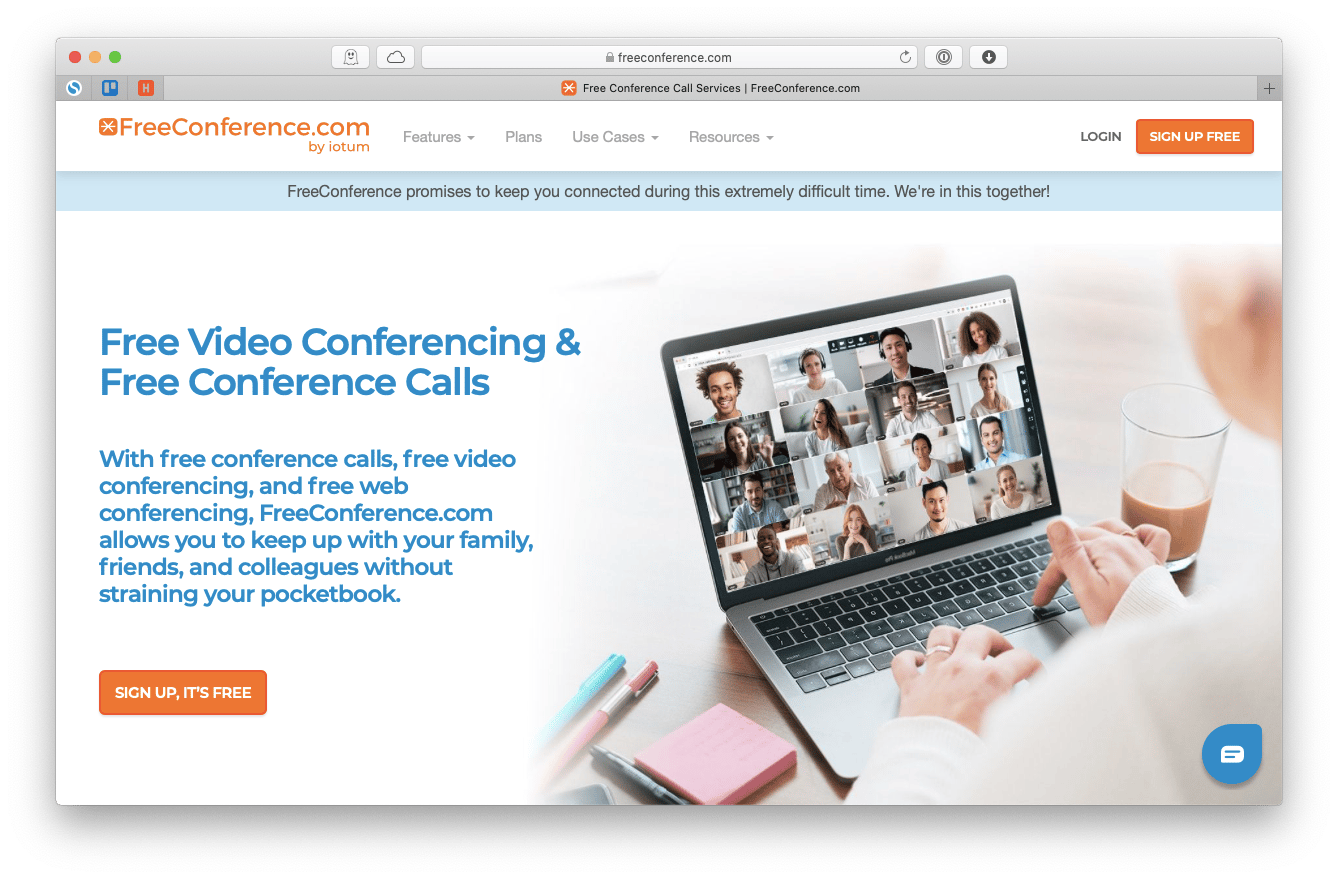The width and height of the screenshot is (1338, 879).
Task: Open the 1Password extension icon
Action: [x=943, y=57]
